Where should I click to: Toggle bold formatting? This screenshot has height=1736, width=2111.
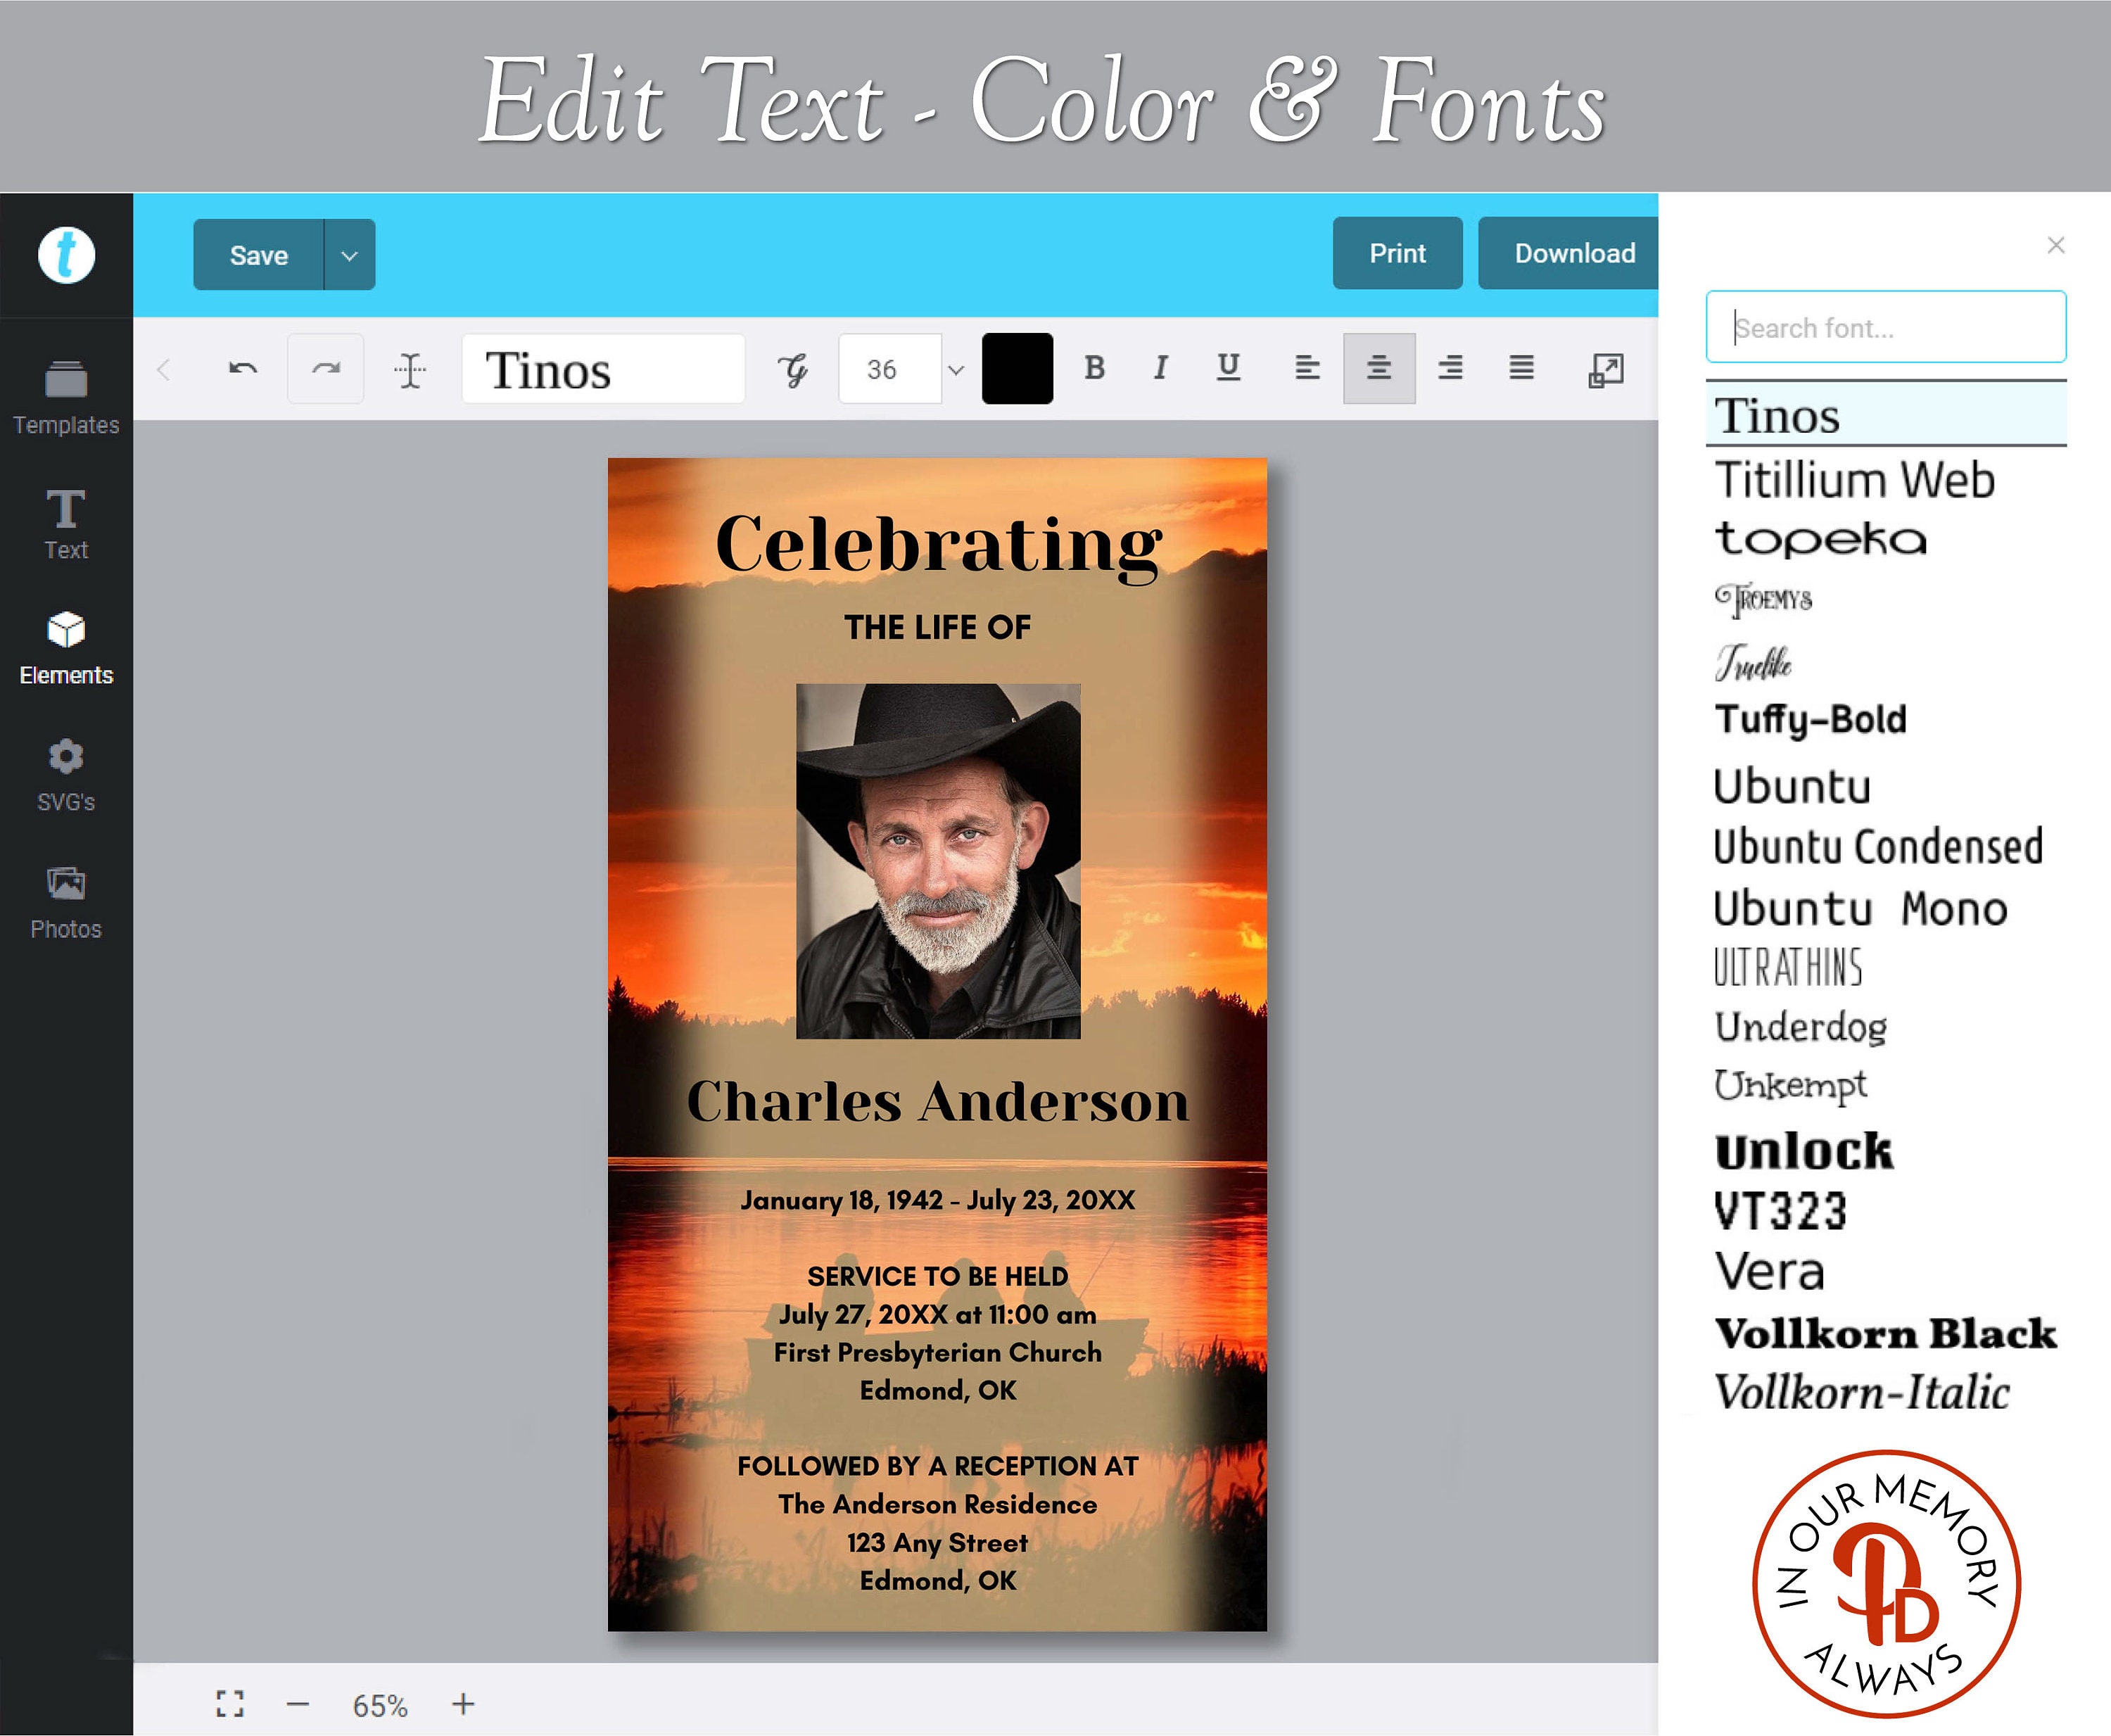1095,368
